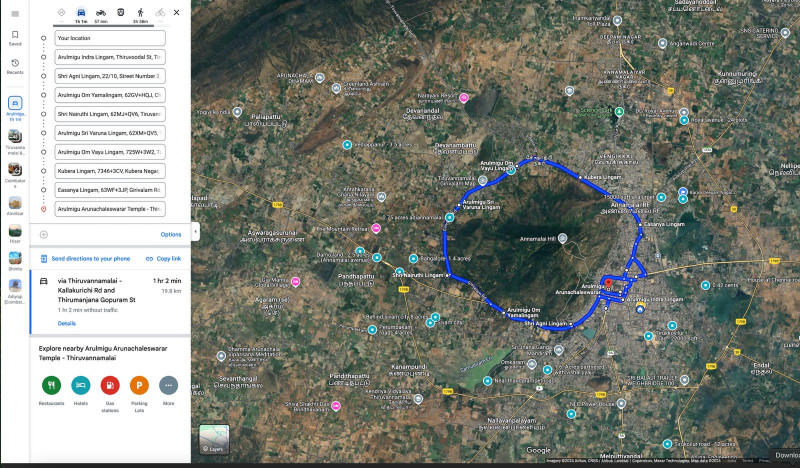
Task: Open the active directions item in sidebar
Action: pyautogui.click(x=15, y=109)
